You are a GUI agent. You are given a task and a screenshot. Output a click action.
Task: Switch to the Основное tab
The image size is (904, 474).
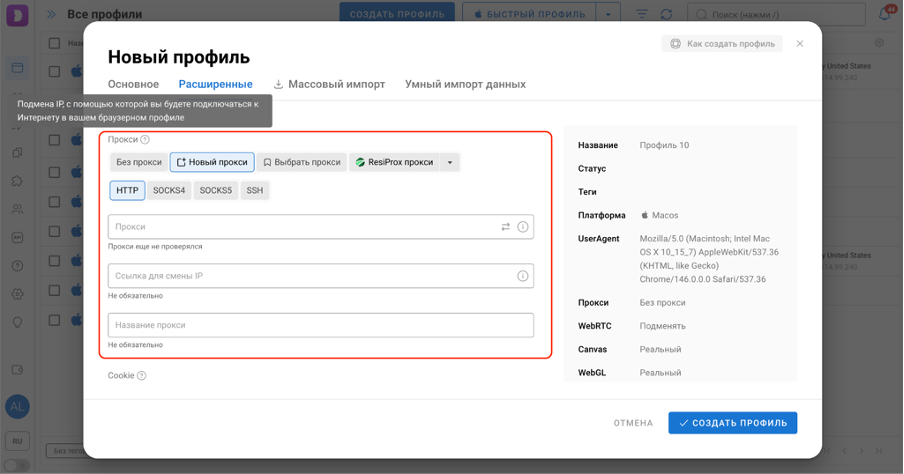(x=133, y=84)
